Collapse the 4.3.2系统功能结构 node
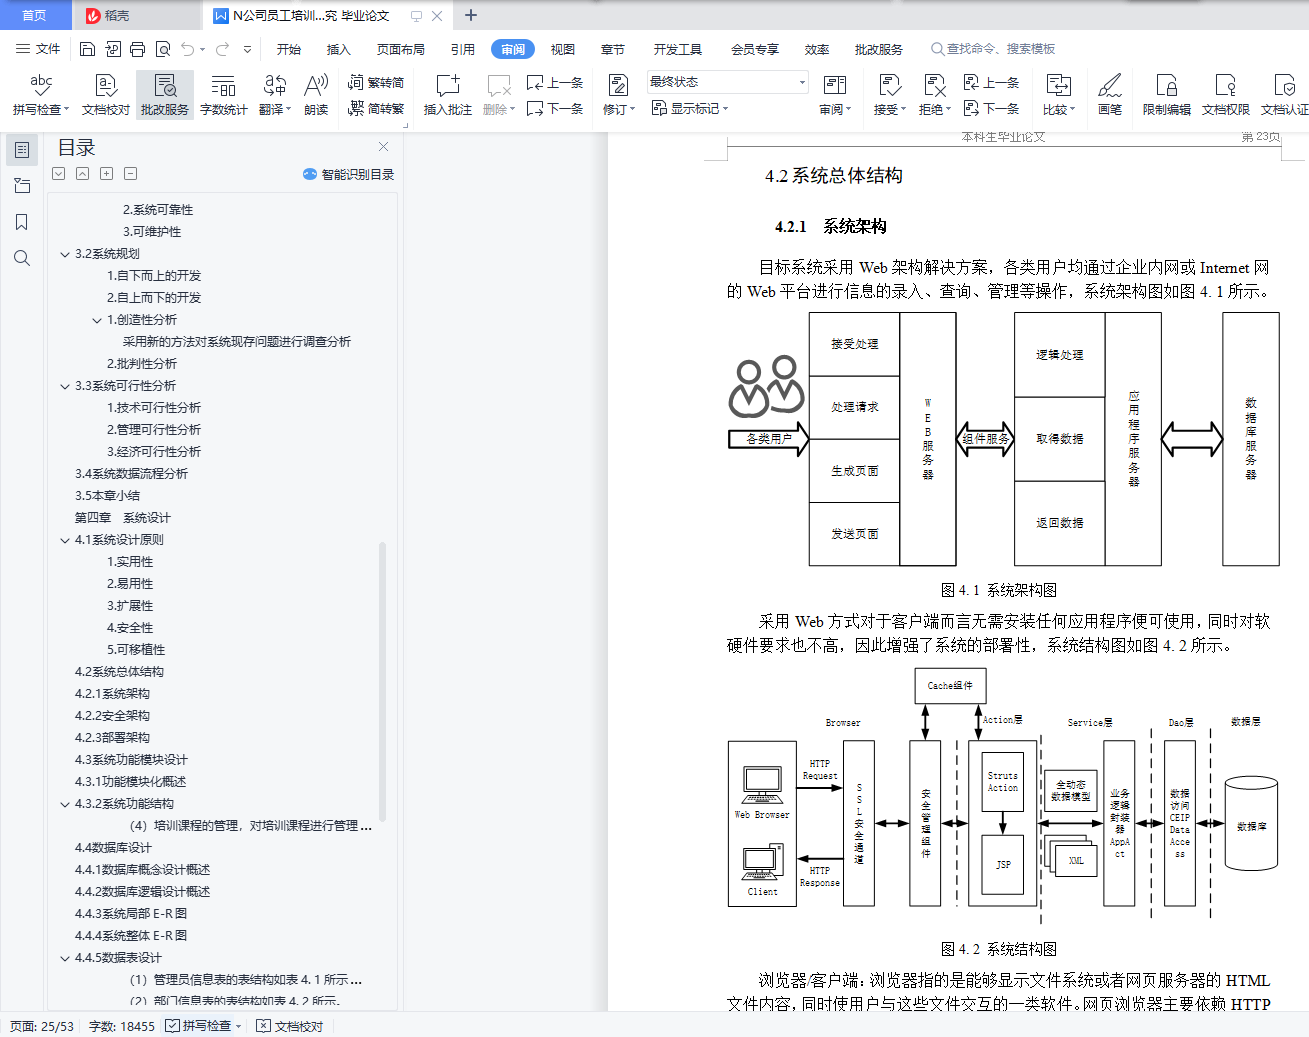This screenshot has height=1037, width=1309. click(x=65, y=804)
